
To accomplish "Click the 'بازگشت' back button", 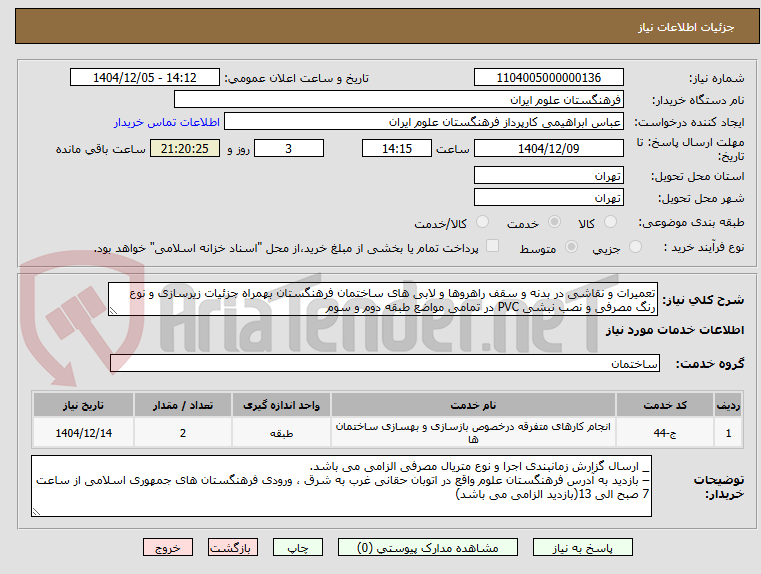I will 232,547.
